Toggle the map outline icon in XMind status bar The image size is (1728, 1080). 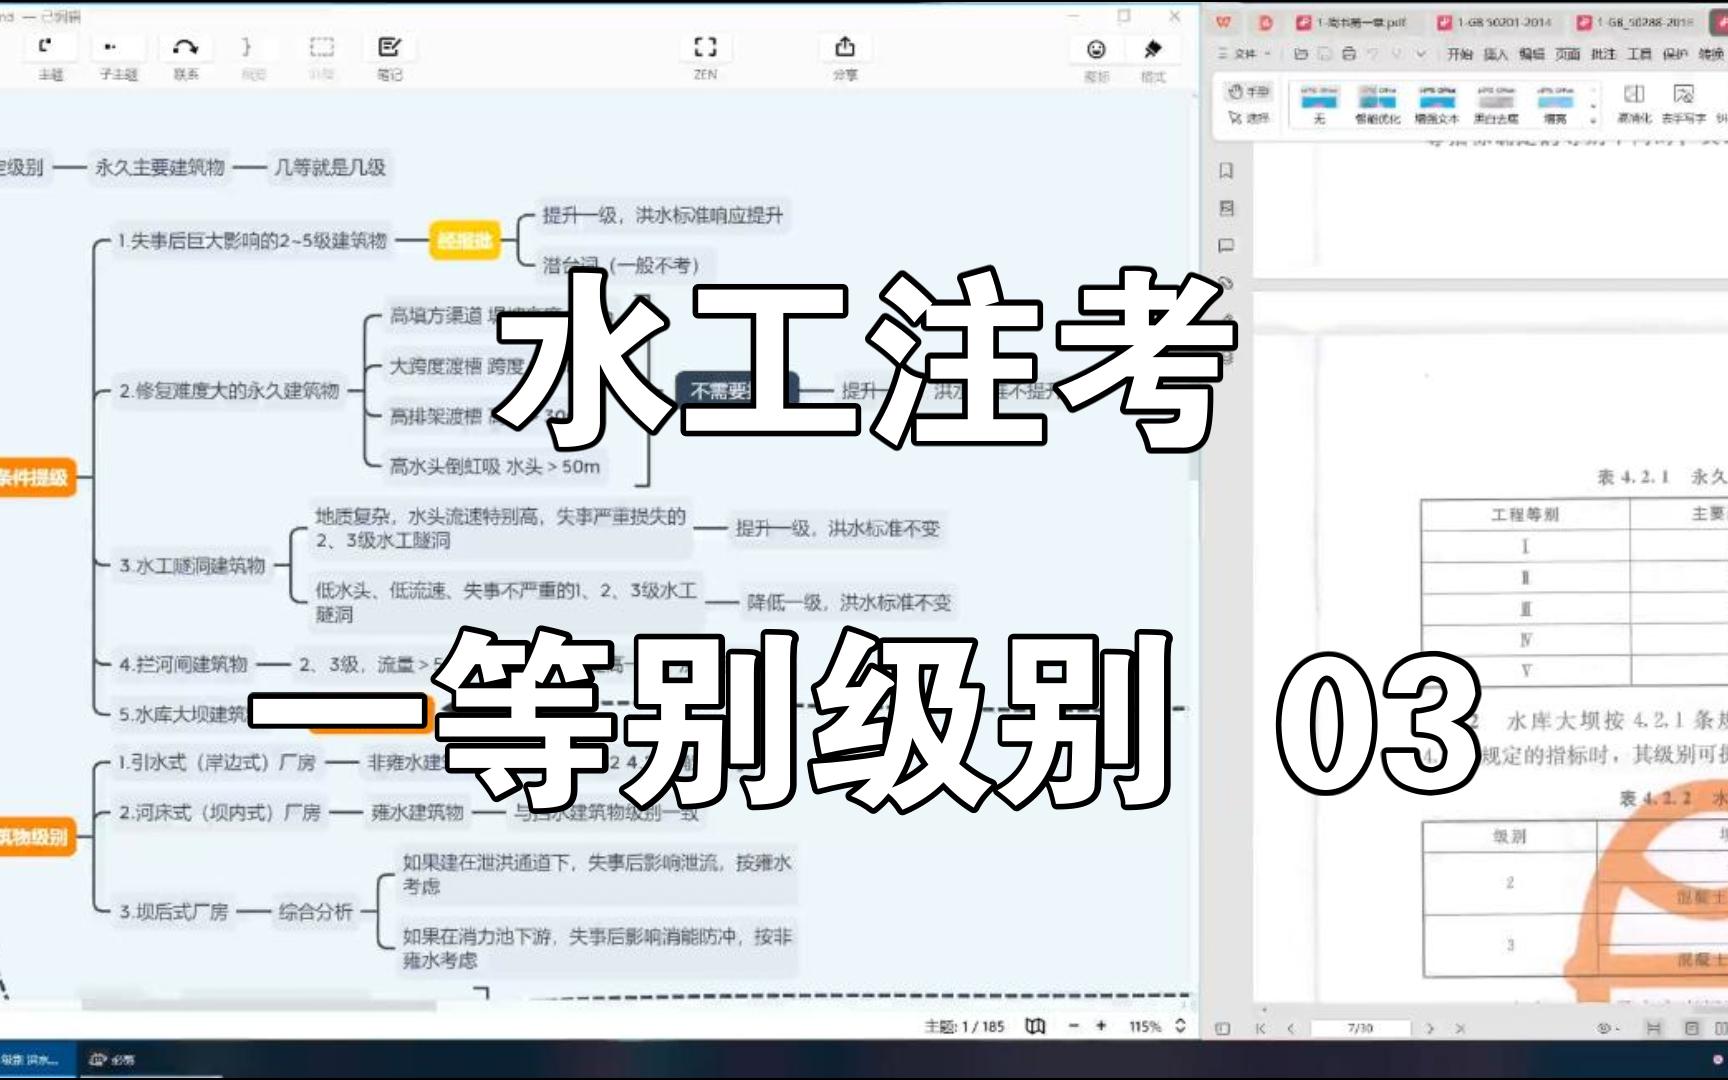pos(1035,1026)
